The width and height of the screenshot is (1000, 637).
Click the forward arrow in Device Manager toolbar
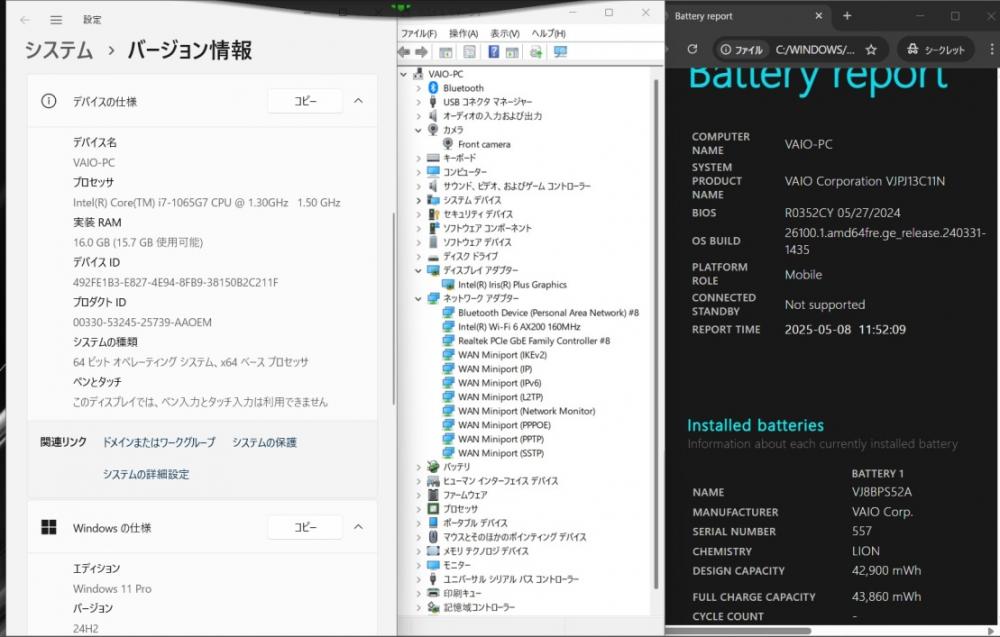(x=422, y=52)
